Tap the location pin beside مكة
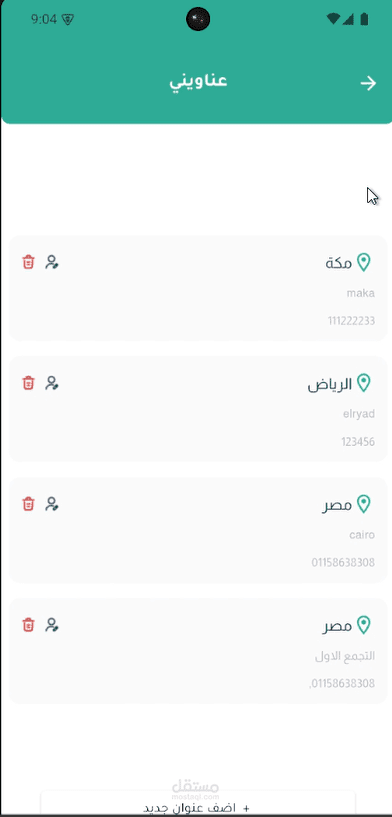 point(363,263)
